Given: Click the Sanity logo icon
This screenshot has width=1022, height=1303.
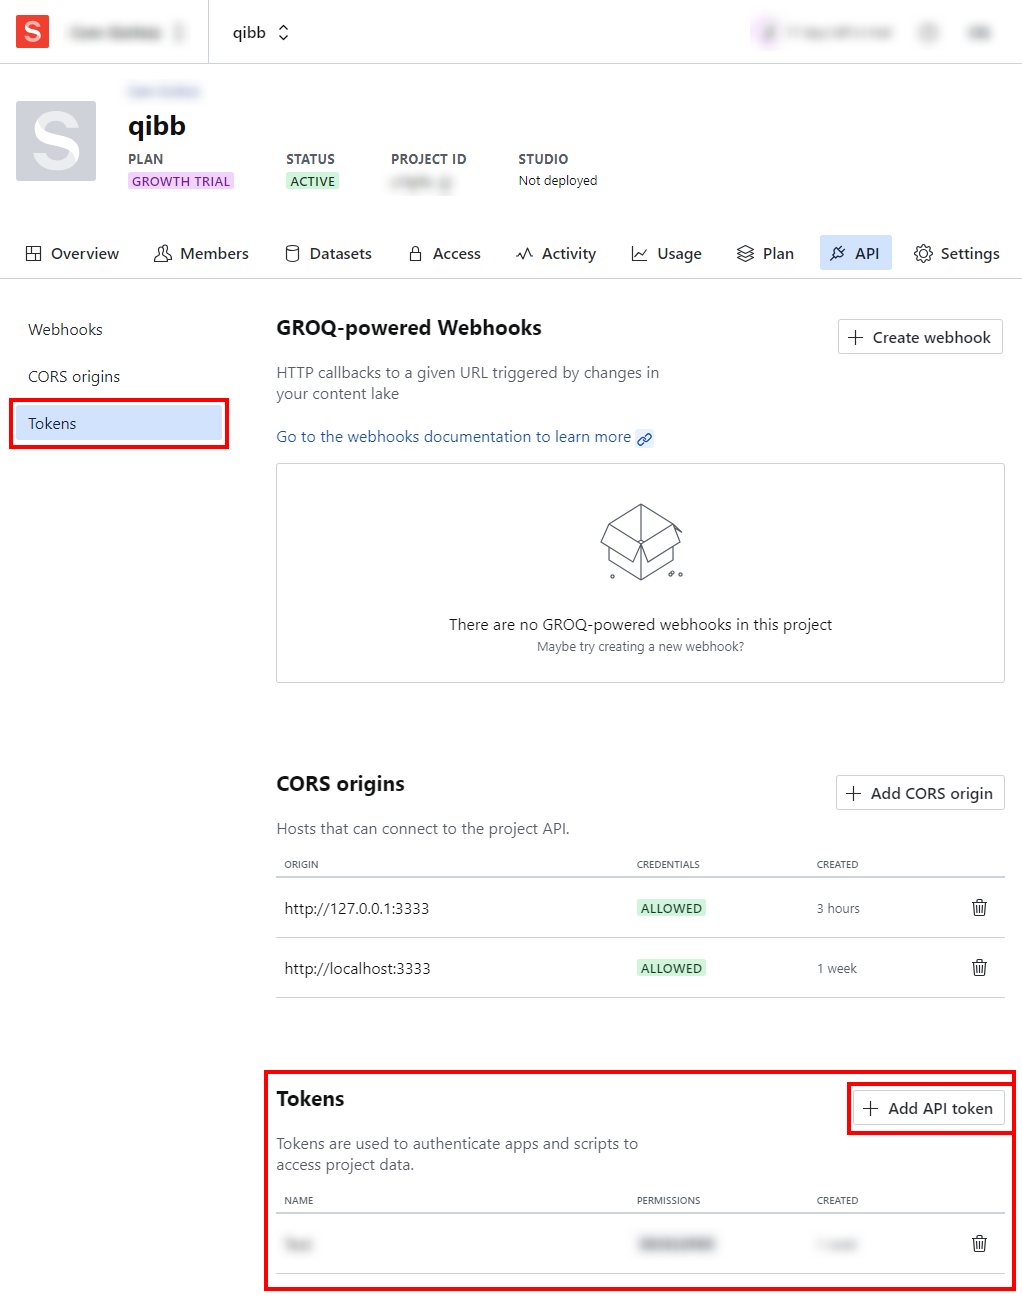Looking at the screenshot, I should click(32, 32).
